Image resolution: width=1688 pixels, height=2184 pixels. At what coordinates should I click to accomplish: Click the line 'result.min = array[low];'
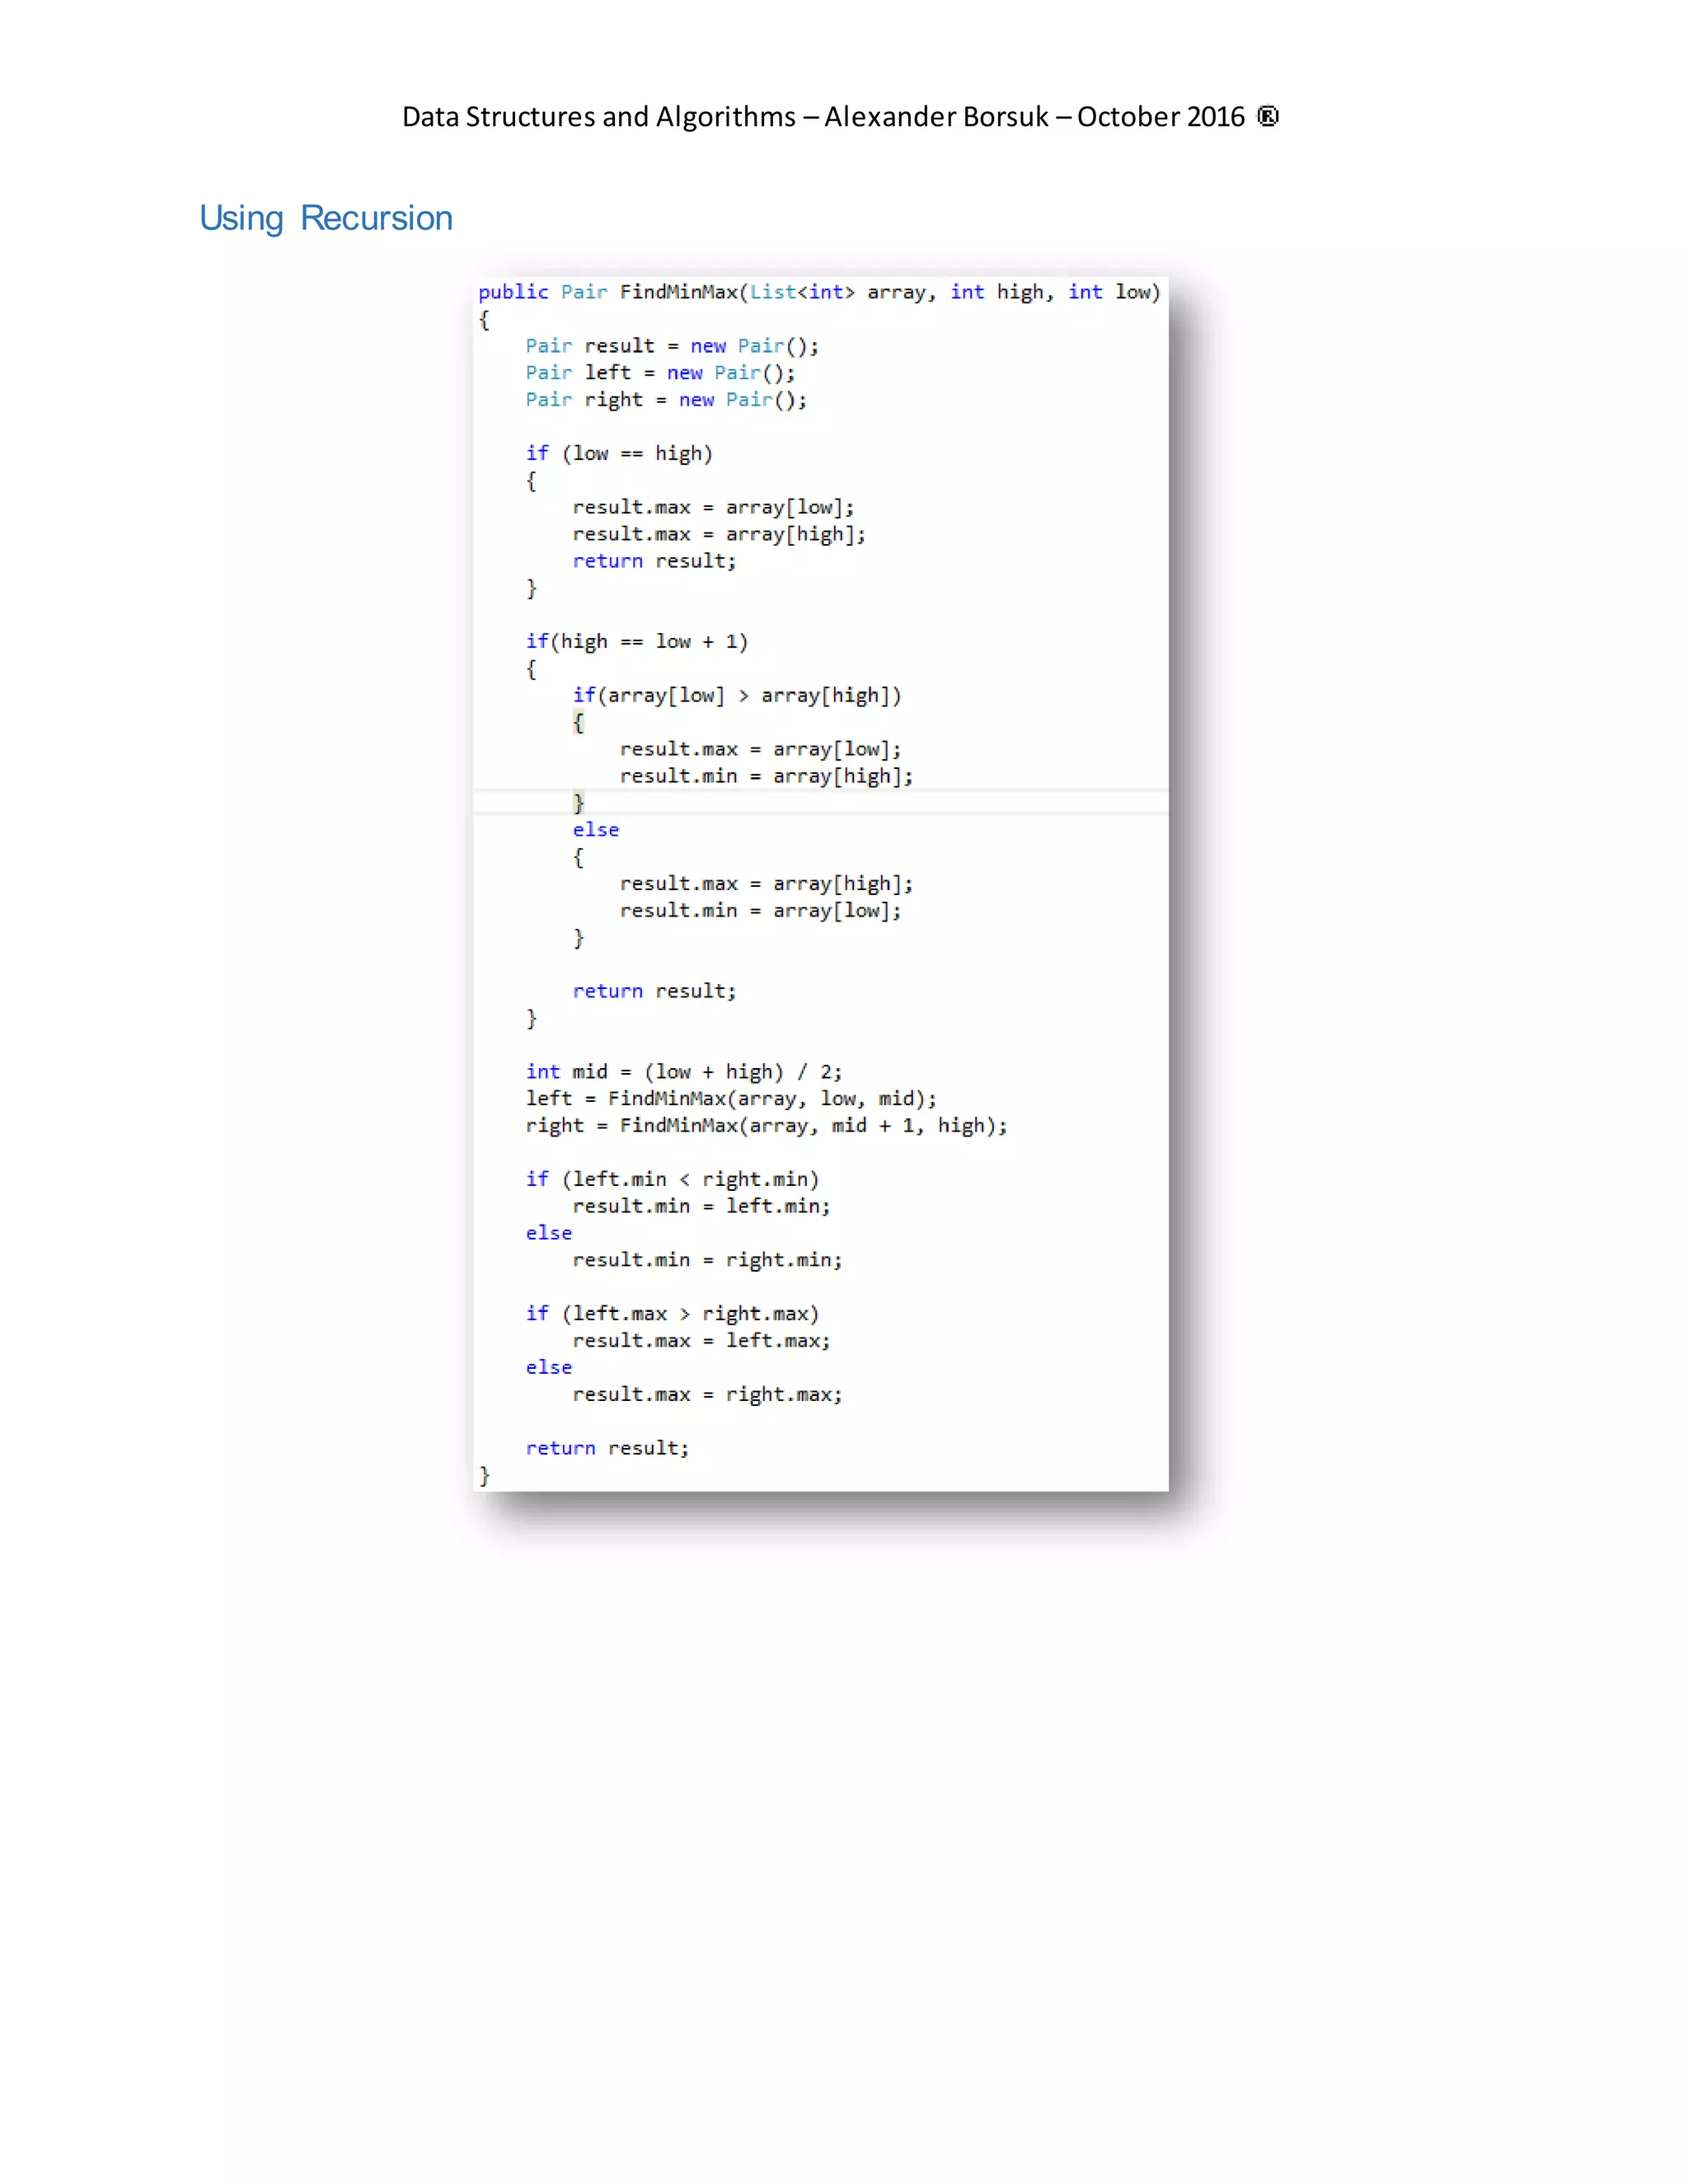coord(760,911)
